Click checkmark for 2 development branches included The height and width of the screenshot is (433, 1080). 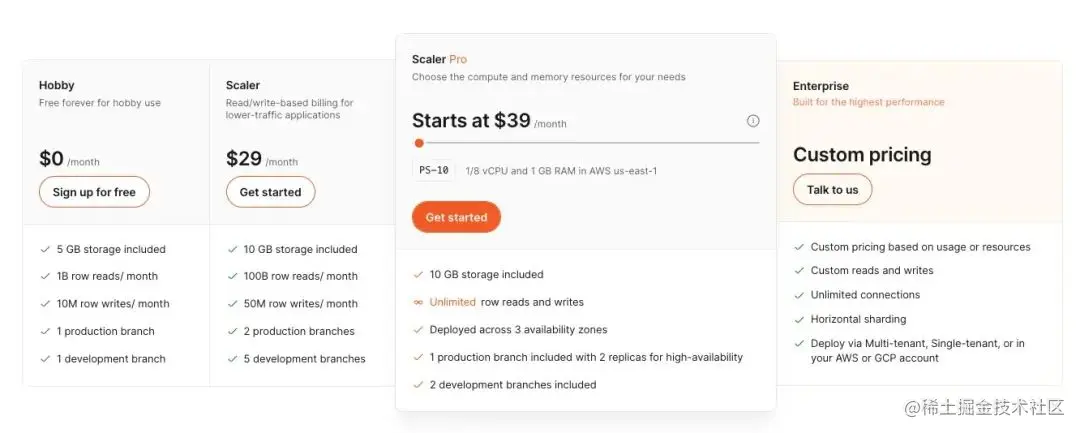pos(418,384)
